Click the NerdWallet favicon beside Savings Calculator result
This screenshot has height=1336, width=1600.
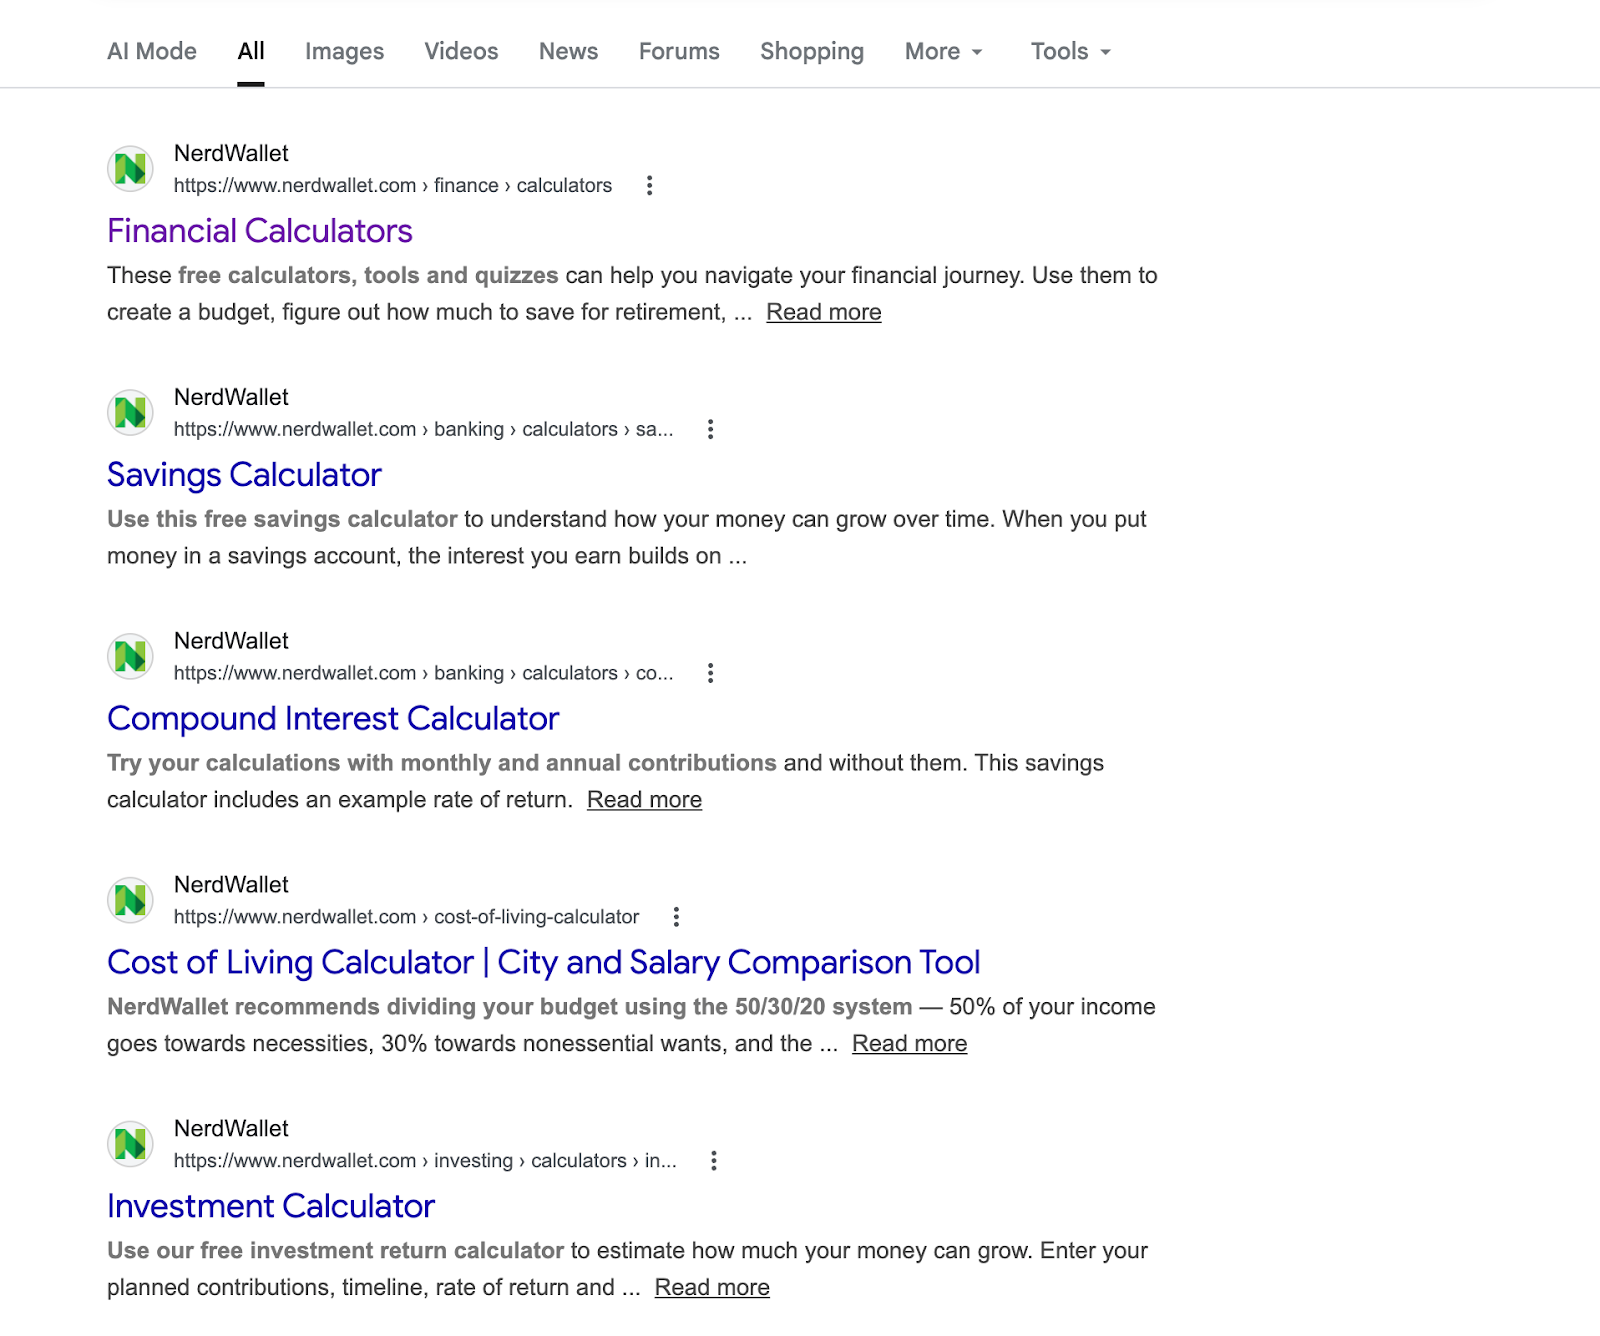(x=129, y=412)
